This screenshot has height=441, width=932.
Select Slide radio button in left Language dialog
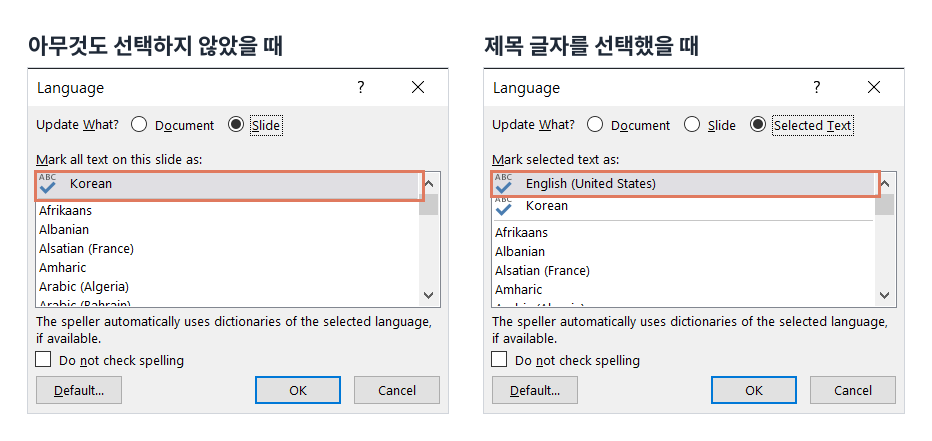pyautogui.click(x=236, y=125)
